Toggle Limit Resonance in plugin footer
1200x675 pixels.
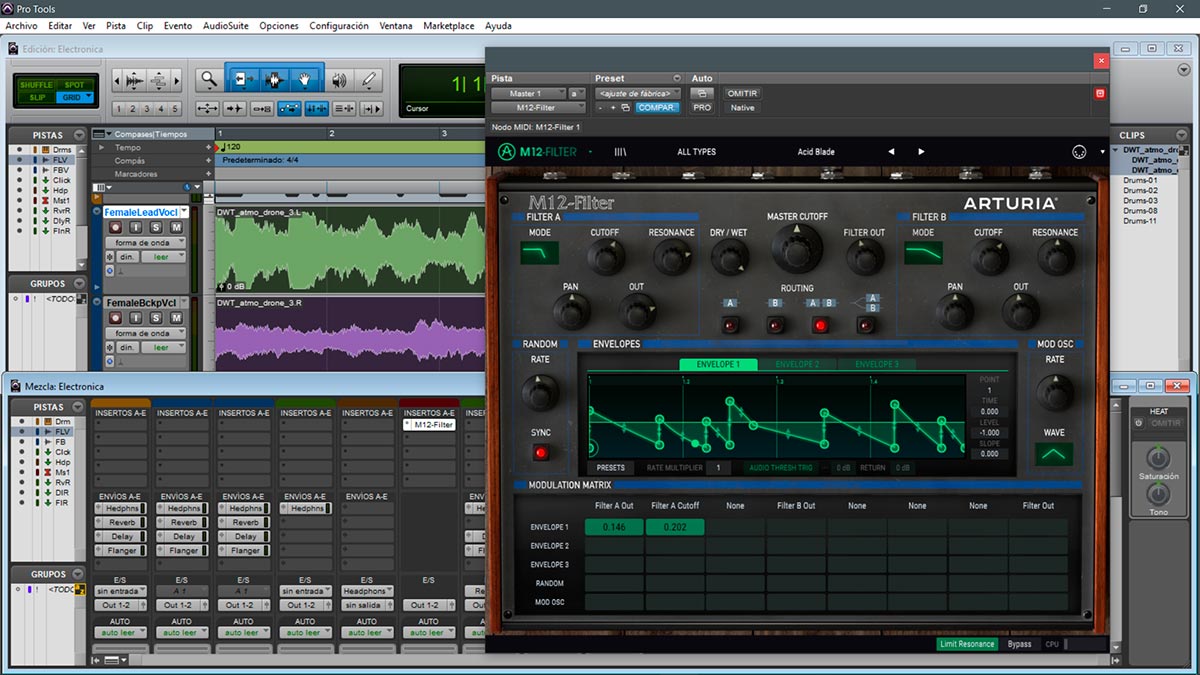(x=967, y=644)
